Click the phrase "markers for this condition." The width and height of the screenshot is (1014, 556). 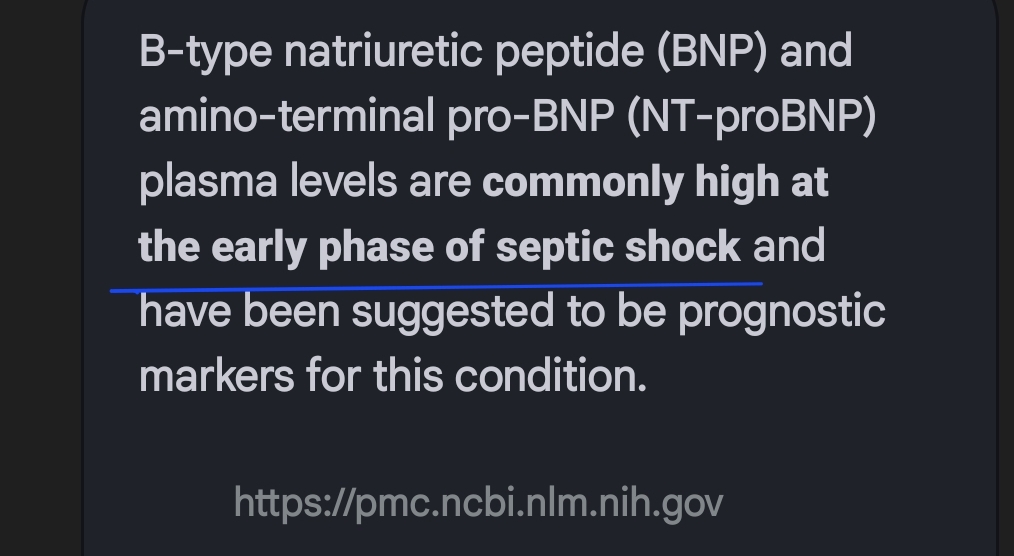(392, 377)
